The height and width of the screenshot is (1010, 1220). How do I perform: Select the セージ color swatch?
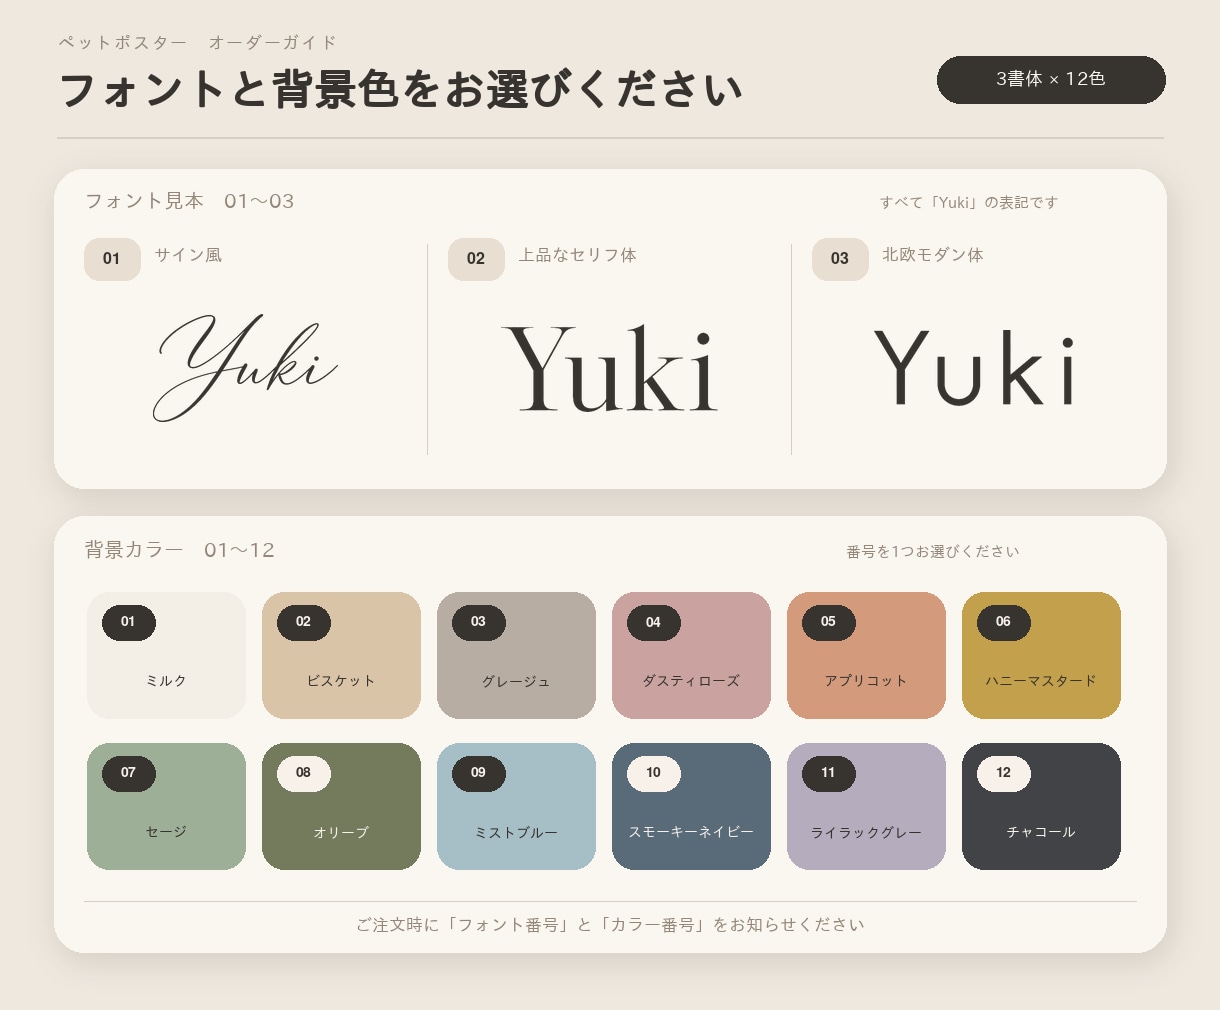(166, 806)
